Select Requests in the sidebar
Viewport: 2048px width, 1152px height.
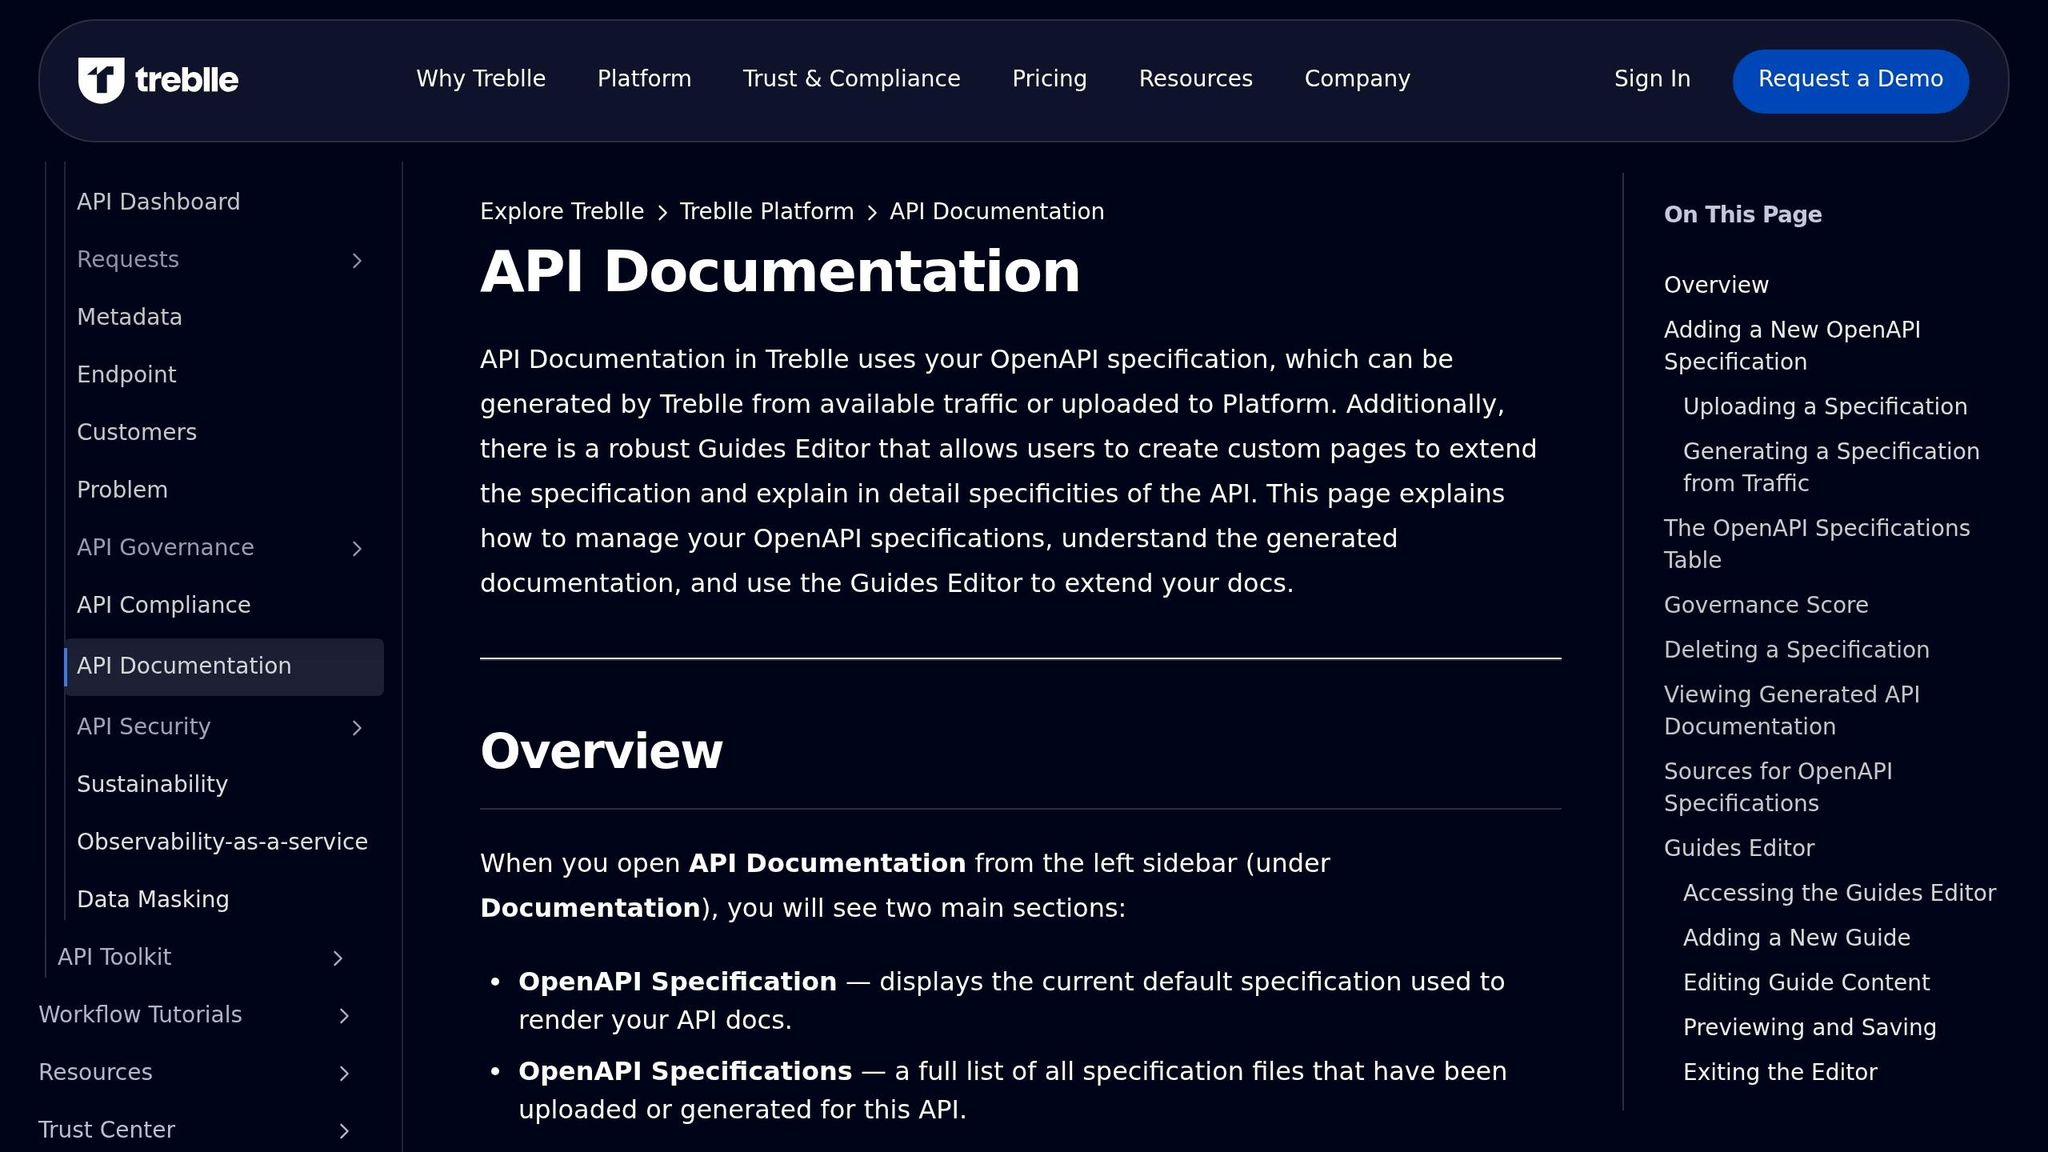coord(128,260)
